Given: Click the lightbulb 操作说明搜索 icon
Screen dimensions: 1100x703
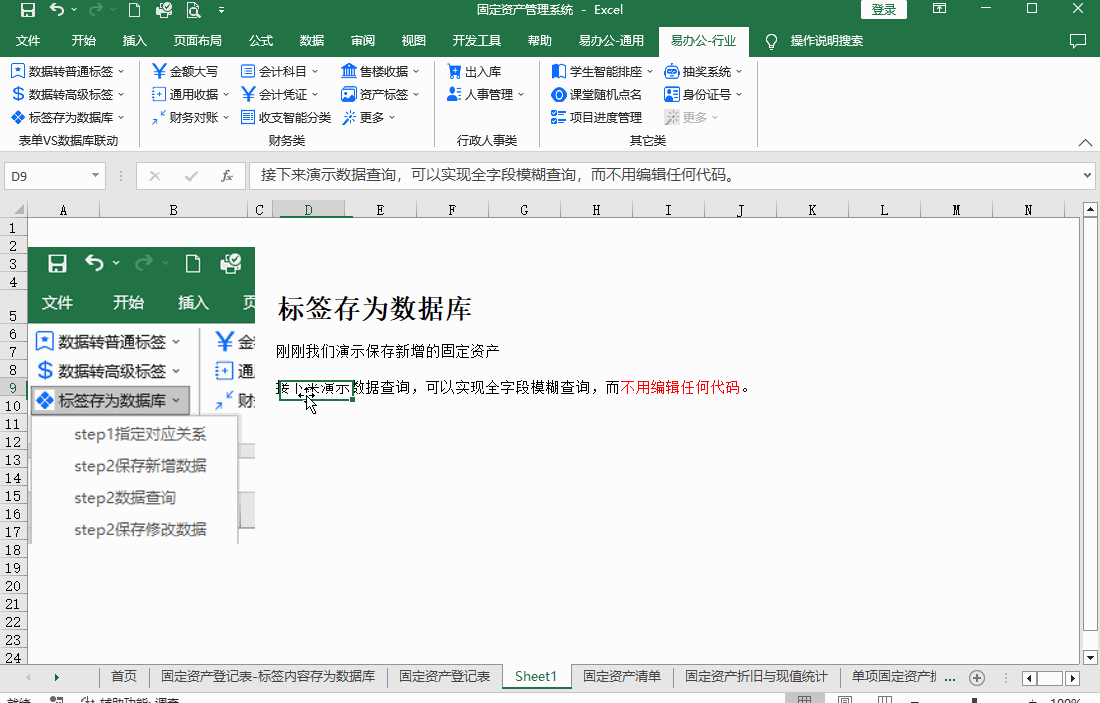Looking at the screenshot, I should pos(771,41).
